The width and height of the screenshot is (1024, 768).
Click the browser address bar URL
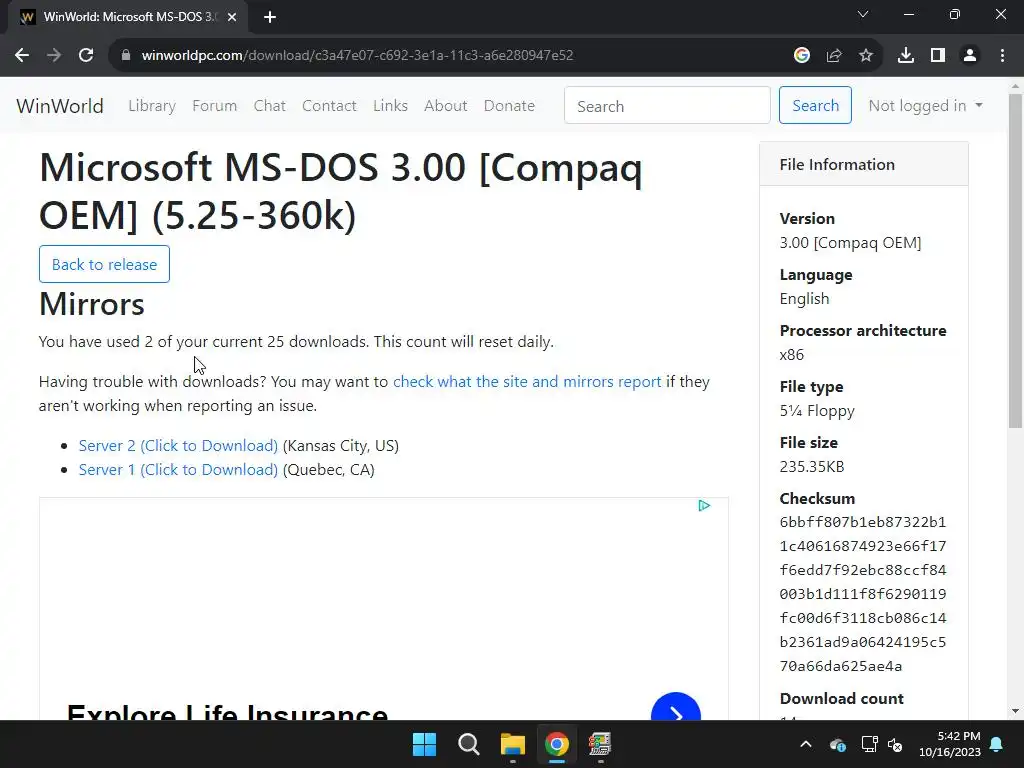pos(357,56)
